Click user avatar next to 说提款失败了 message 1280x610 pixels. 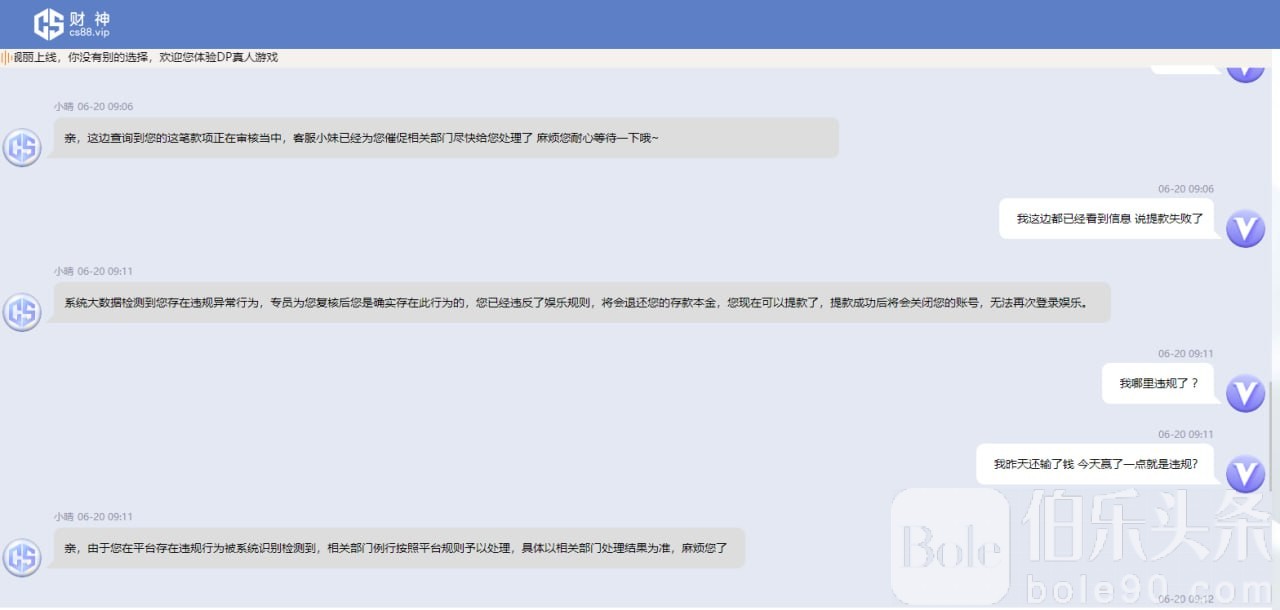tap(1245, 229)
